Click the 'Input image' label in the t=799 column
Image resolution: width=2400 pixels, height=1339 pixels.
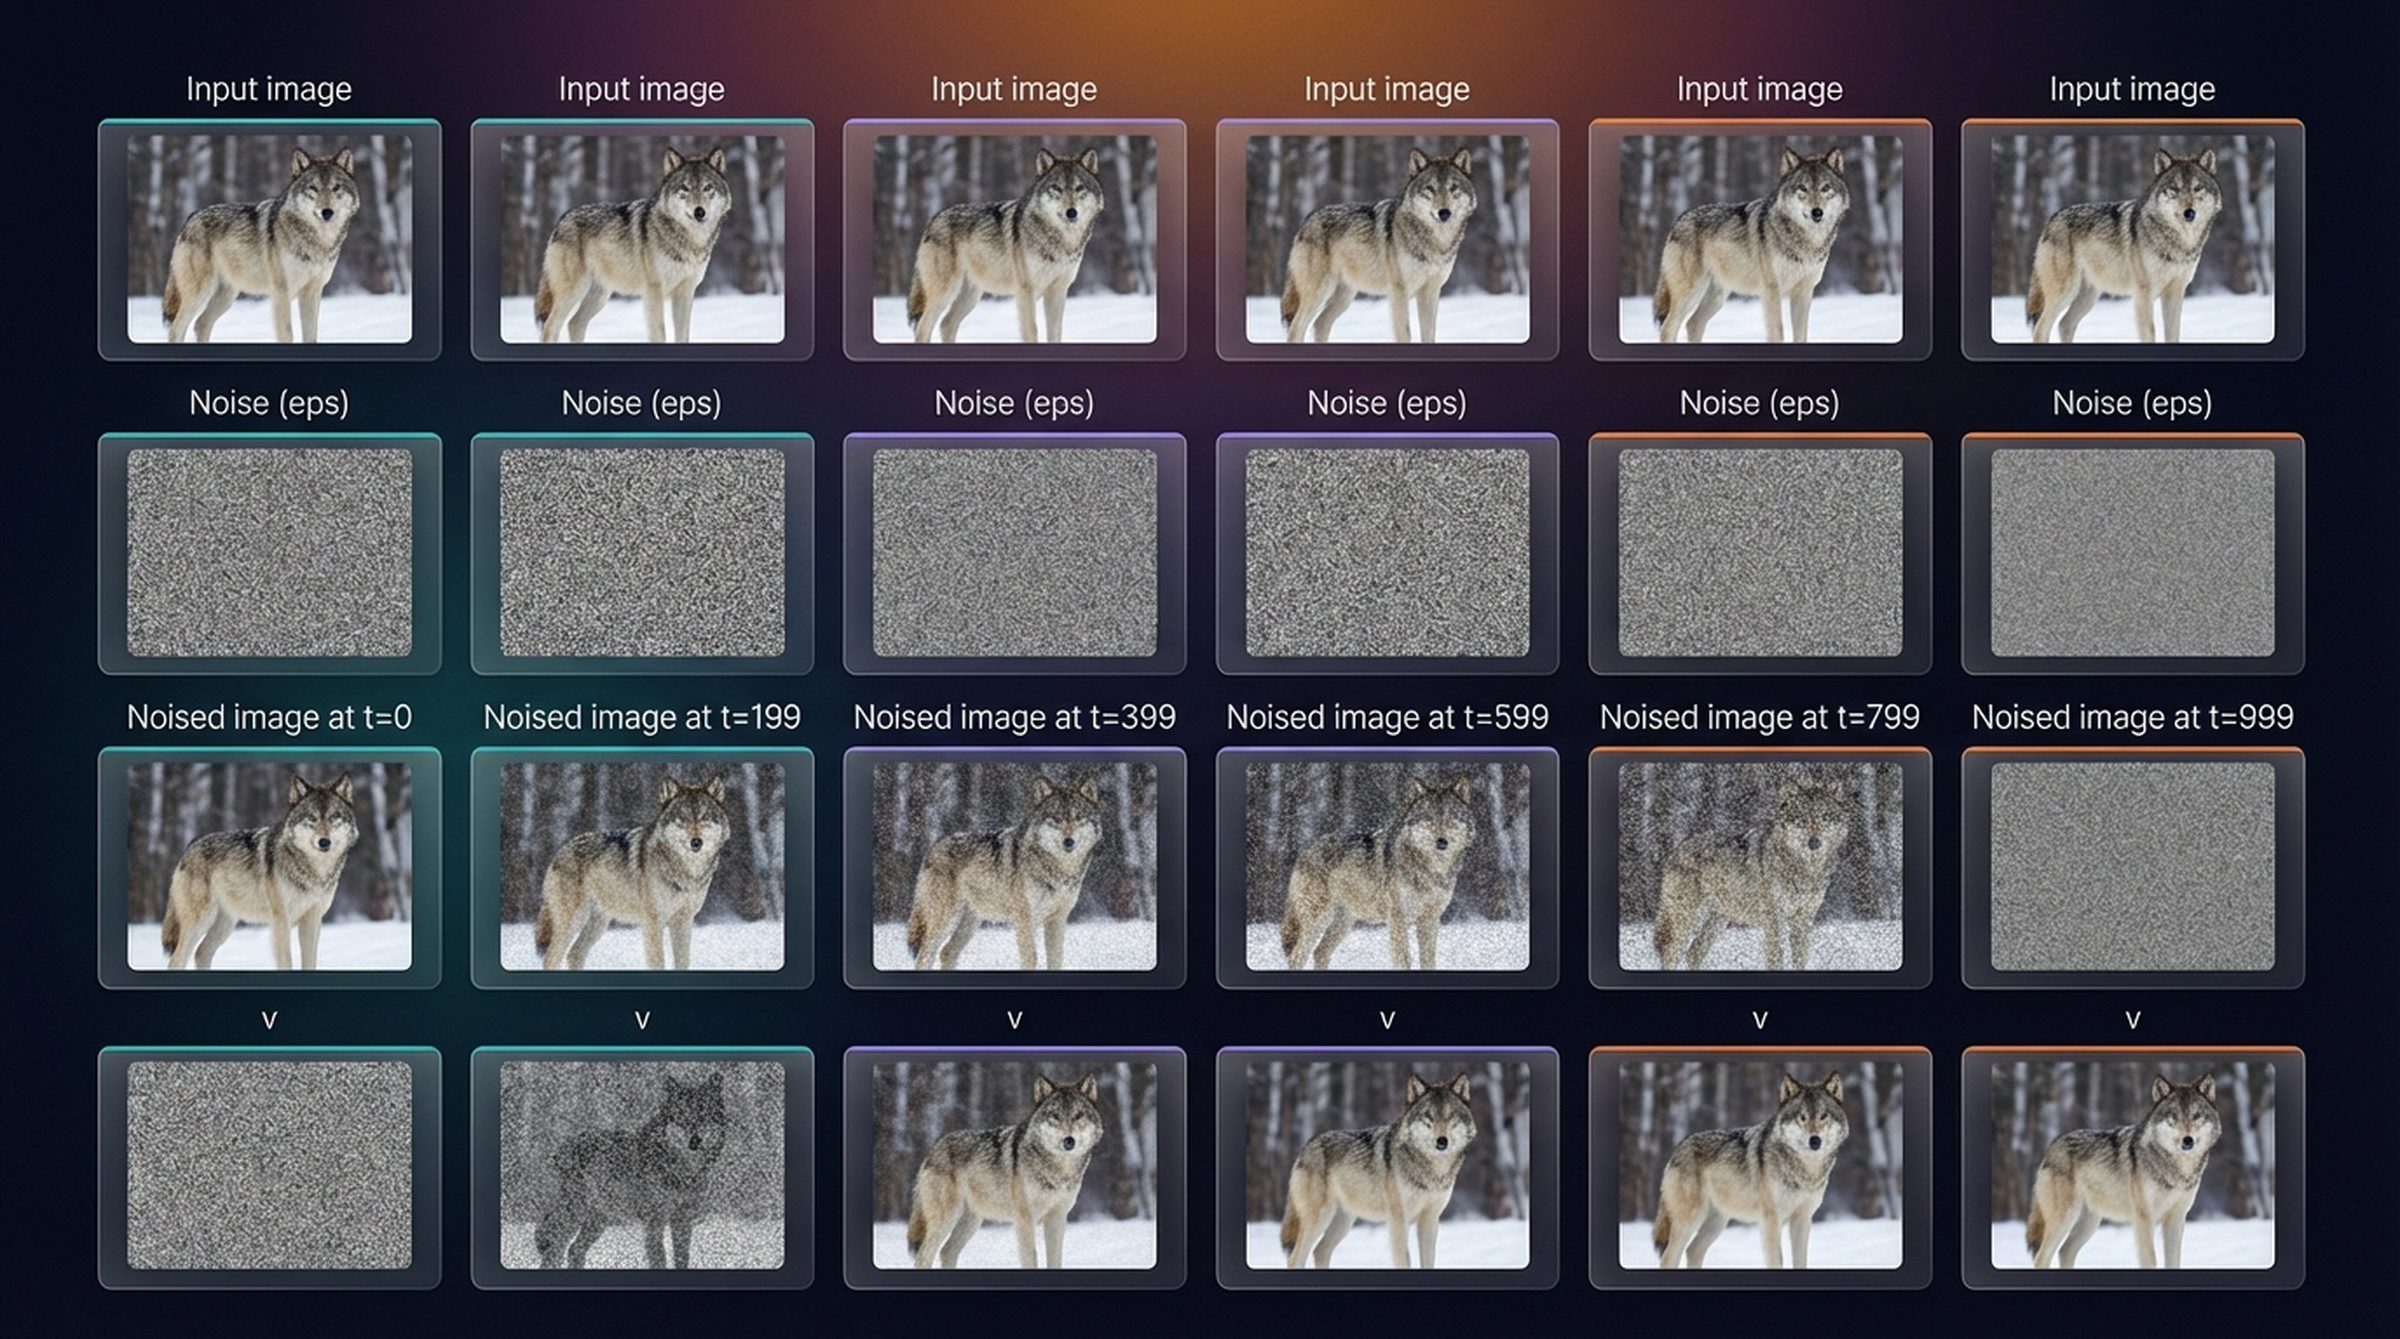pos(1760,90)
